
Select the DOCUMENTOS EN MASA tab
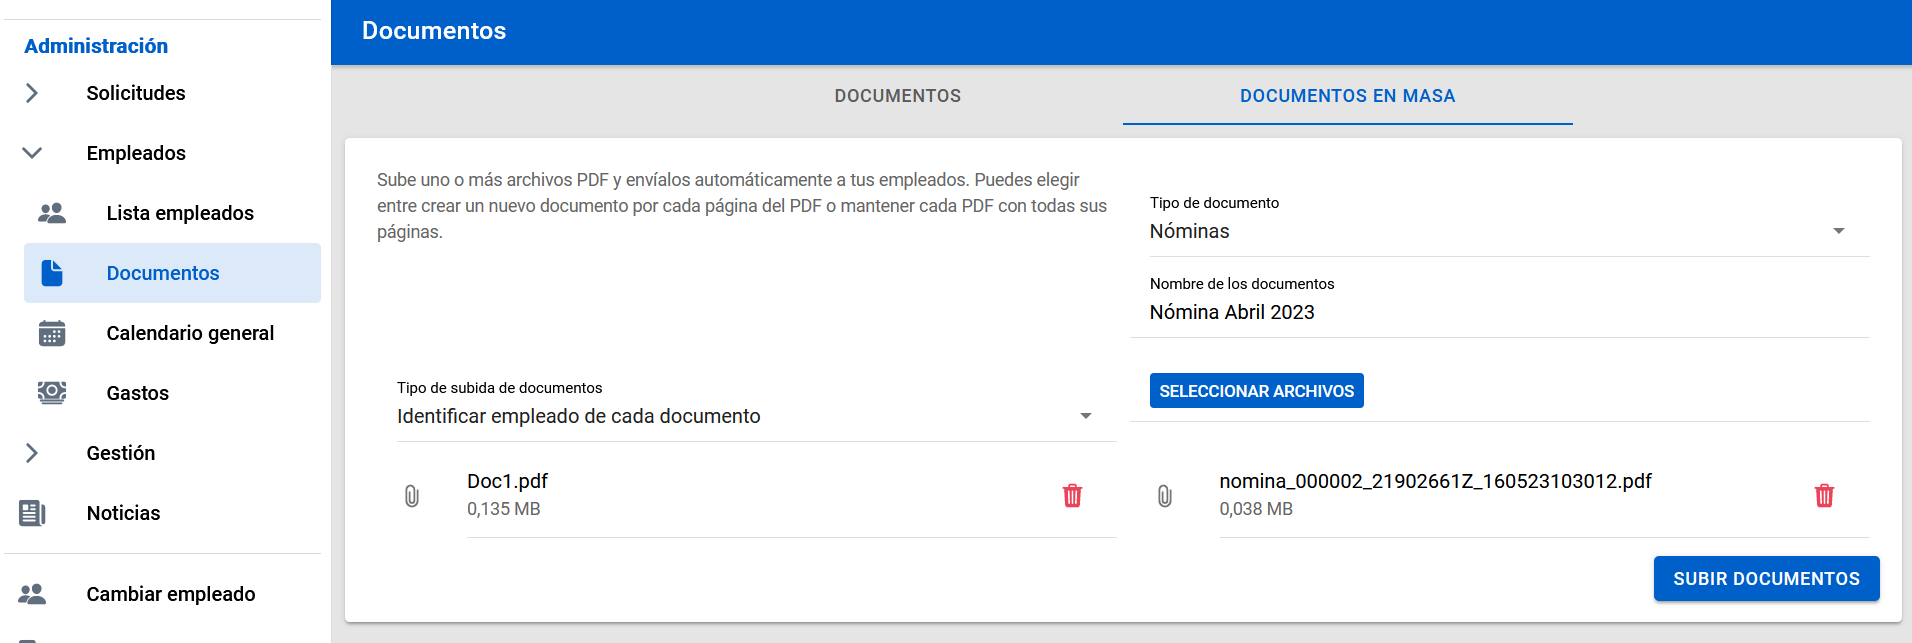point(1347,96)
